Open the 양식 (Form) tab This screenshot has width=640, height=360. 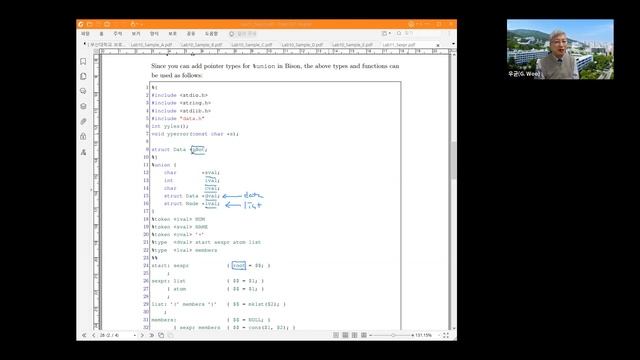pos(154,33)
